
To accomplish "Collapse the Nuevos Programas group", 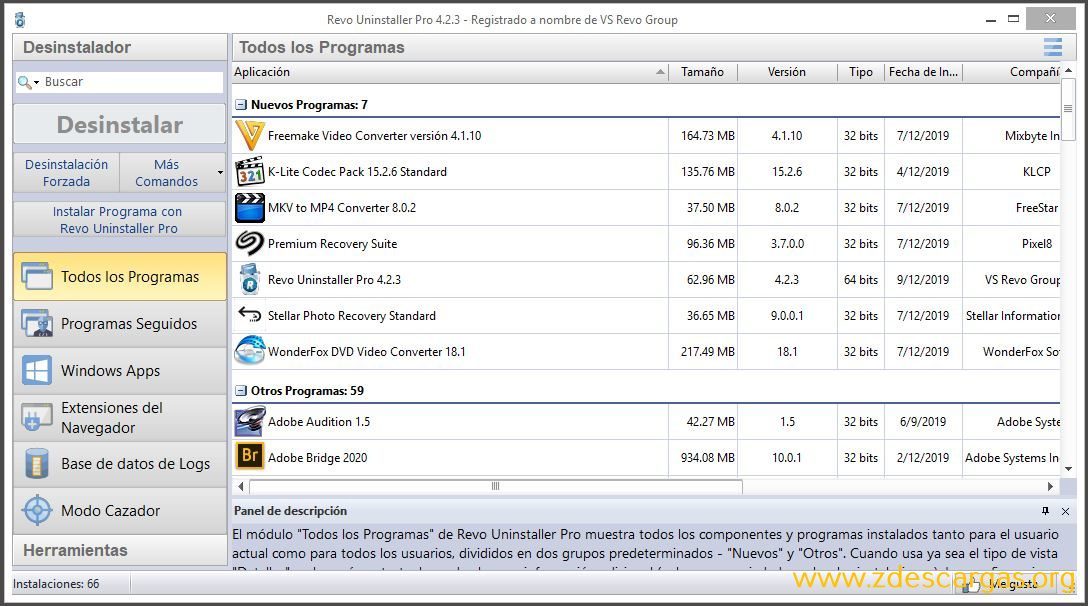I will pos(241,105).
